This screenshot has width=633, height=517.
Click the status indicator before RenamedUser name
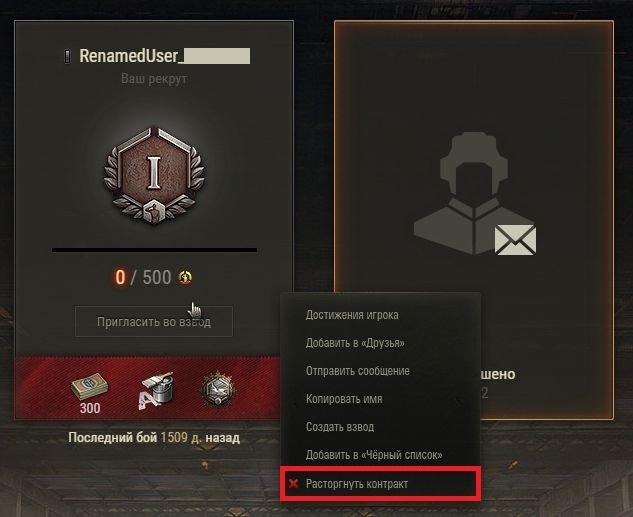(67, 56)
